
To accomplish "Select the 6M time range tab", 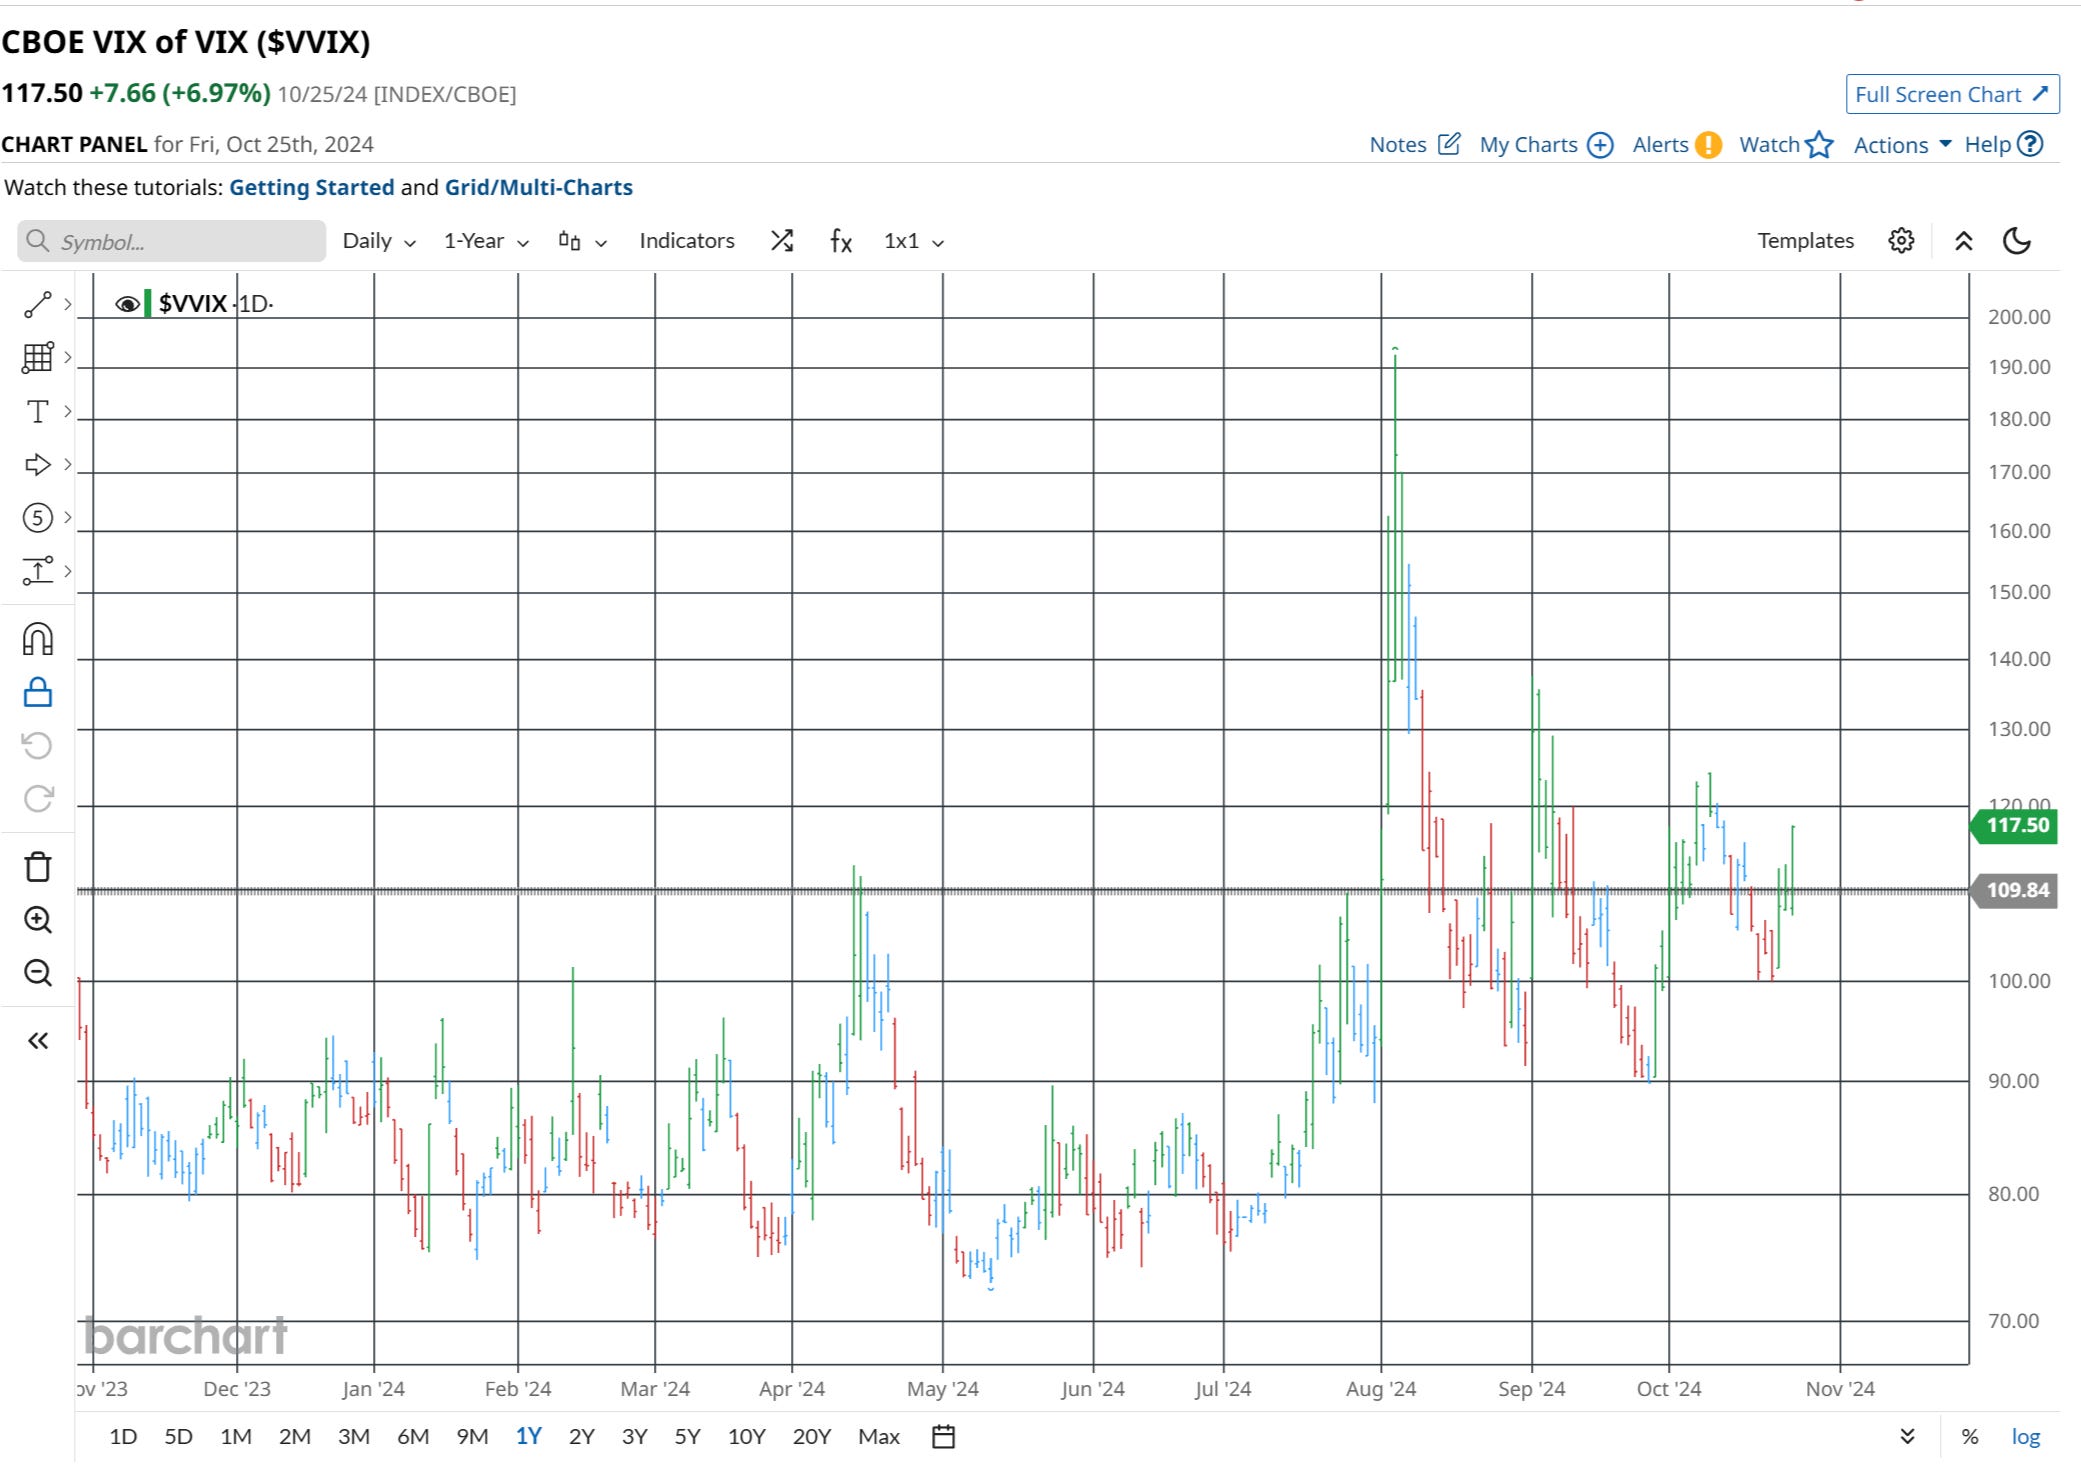I will point(412,1437).
